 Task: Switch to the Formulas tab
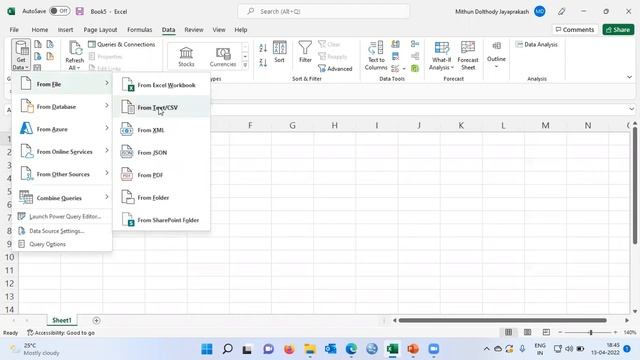tap(140, 29)
